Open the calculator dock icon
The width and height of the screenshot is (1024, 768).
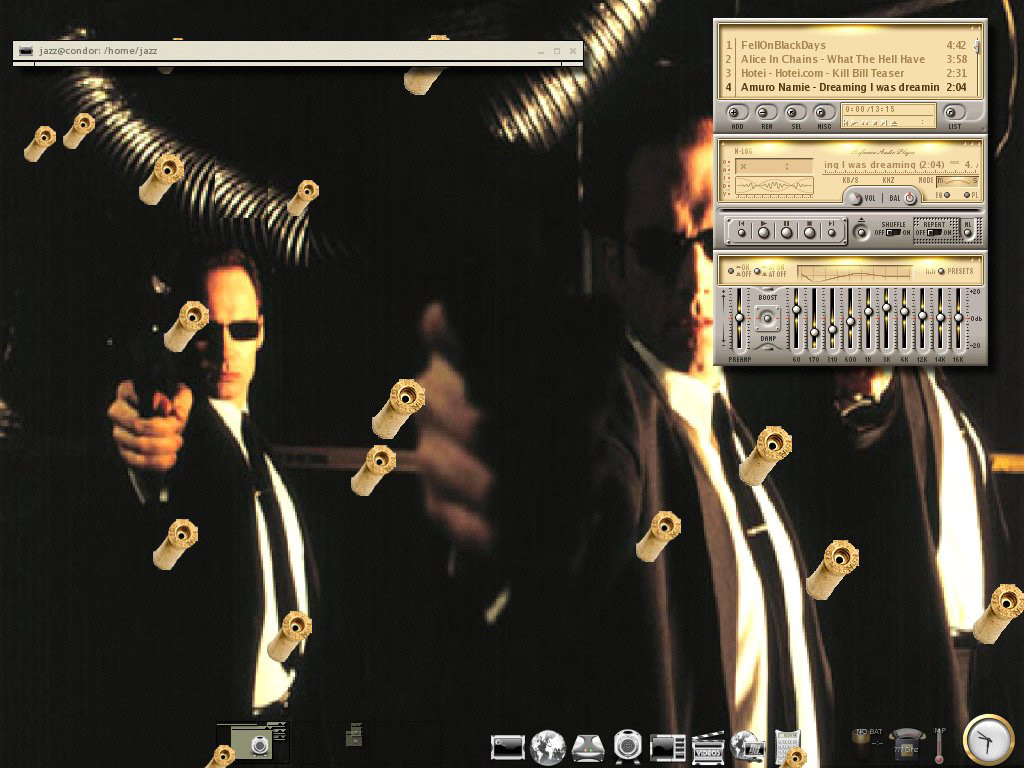(788, 748)
